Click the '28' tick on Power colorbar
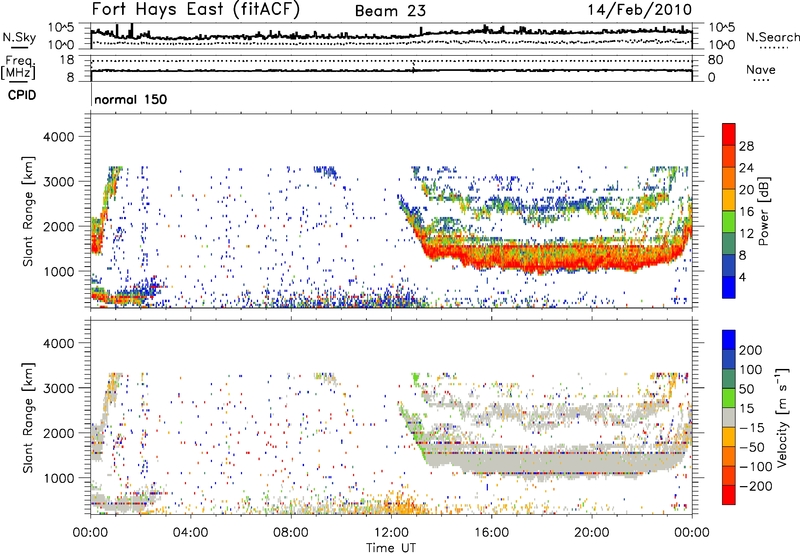 click(x=746, y=146)
